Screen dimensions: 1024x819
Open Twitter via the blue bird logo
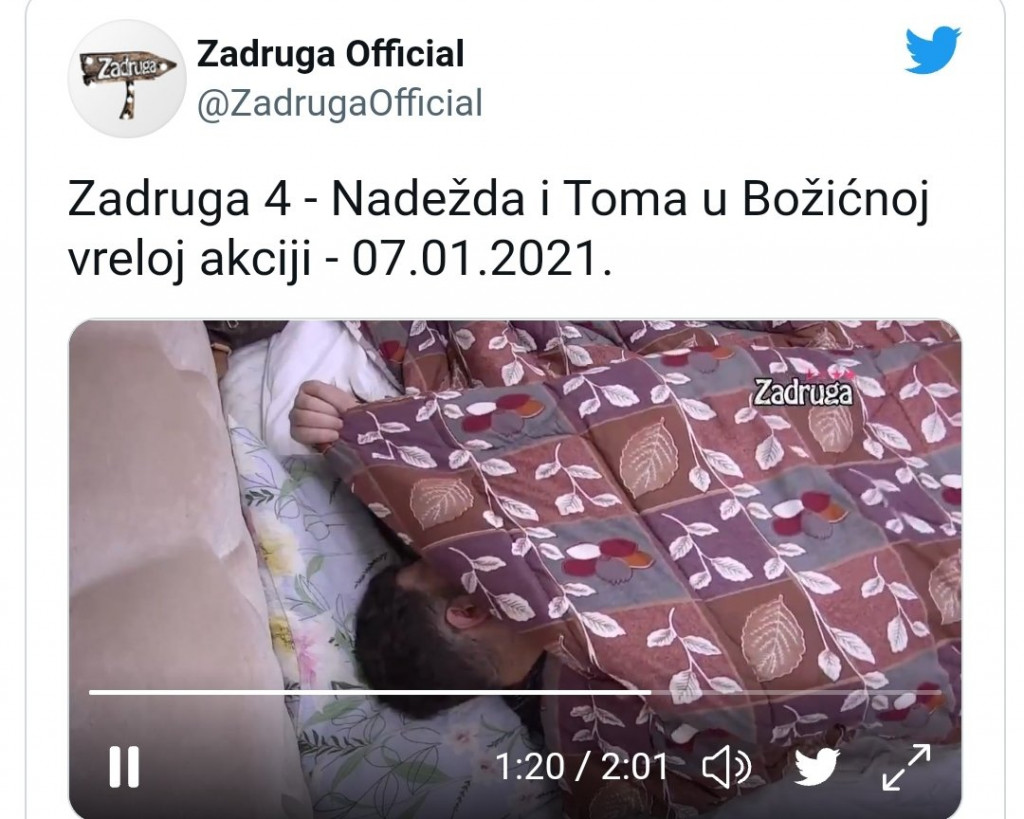click(x=933, y=50)
